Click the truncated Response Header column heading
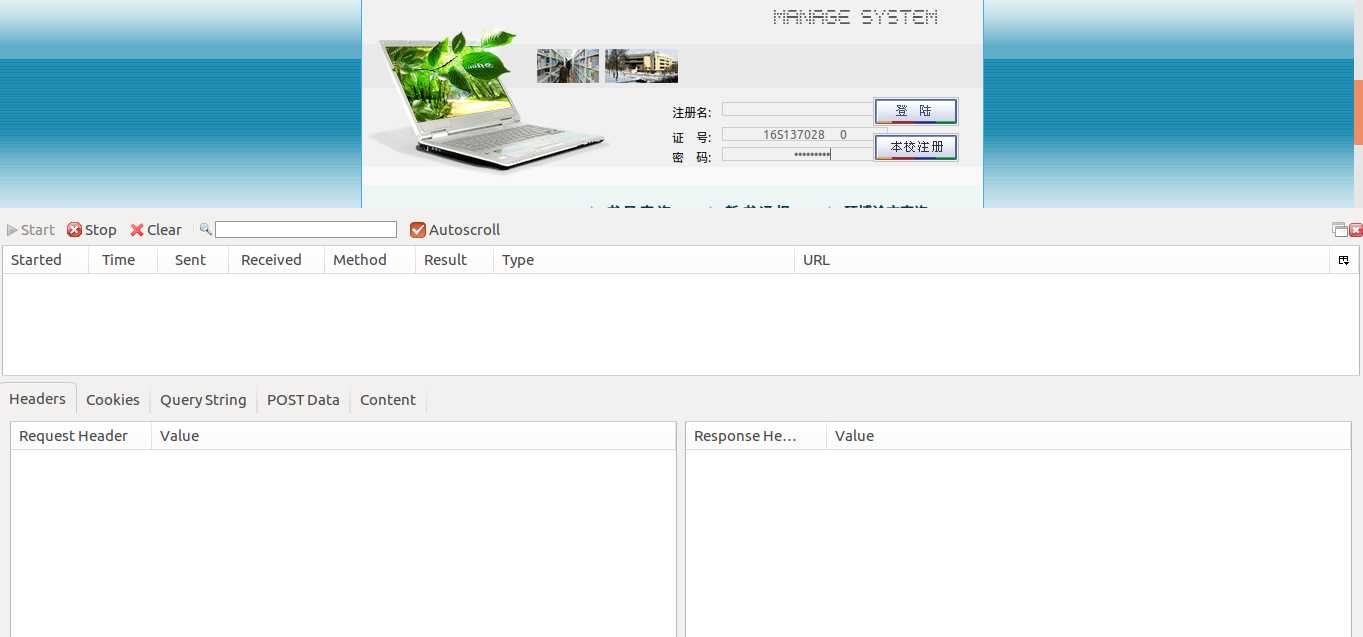This screenshot has width=1363, height=637. pos(756,436)
